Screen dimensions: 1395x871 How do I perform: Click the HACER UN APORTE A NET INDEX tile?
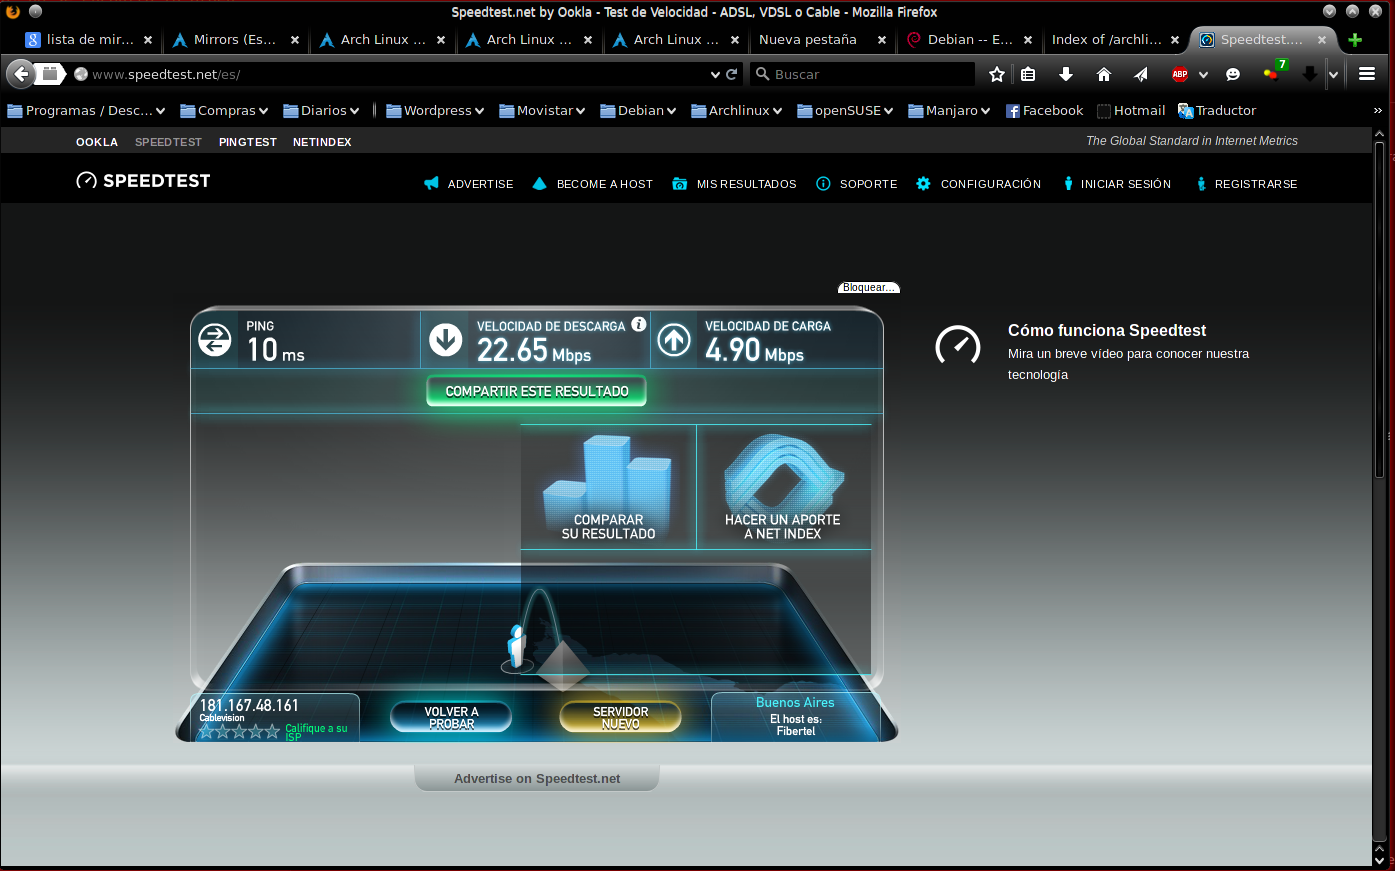pyautogui.click(x=783, y=487)
